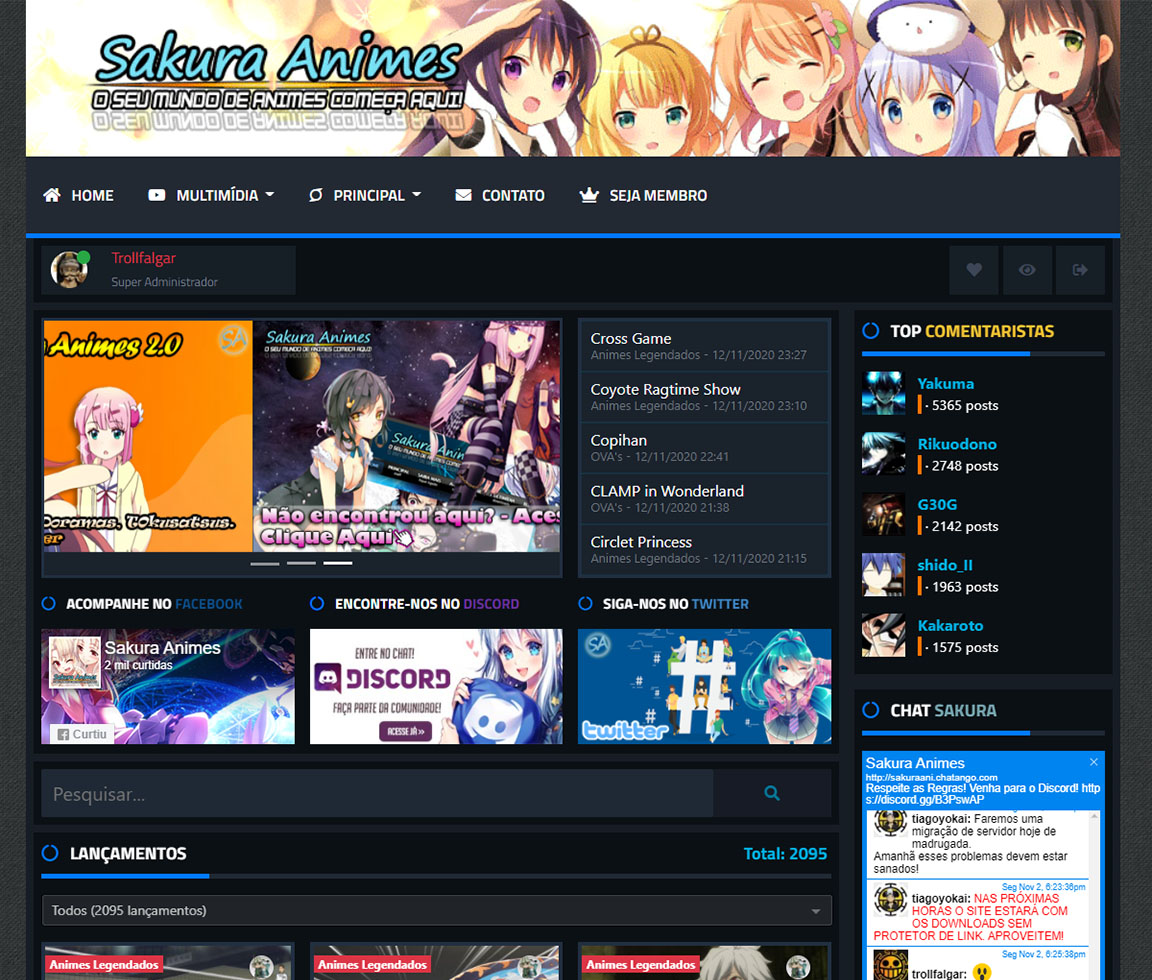
Task: Close the Sakura Animes chat widget
Action: [1094, 762]
